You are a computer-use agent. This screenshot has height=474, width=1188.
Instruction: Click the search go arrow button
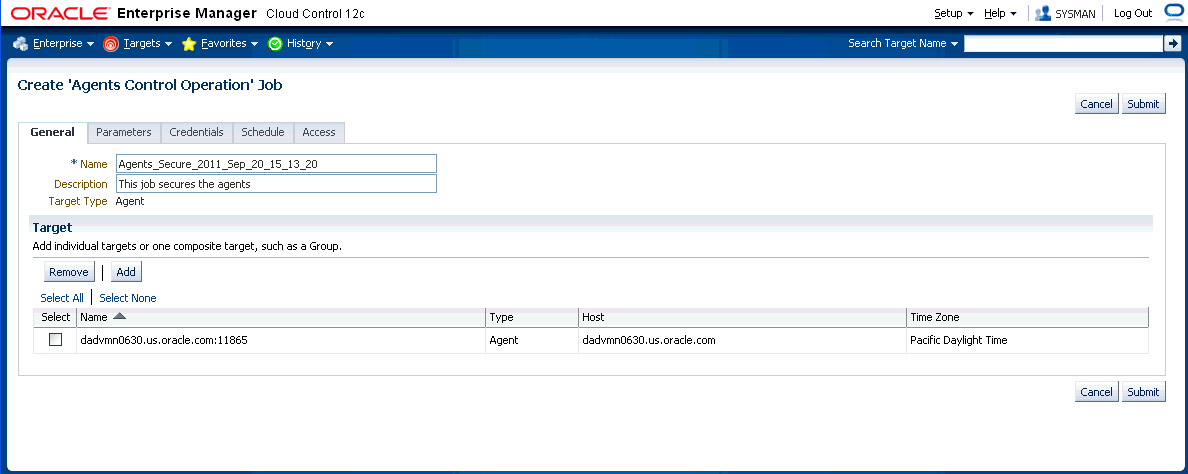1171,44
